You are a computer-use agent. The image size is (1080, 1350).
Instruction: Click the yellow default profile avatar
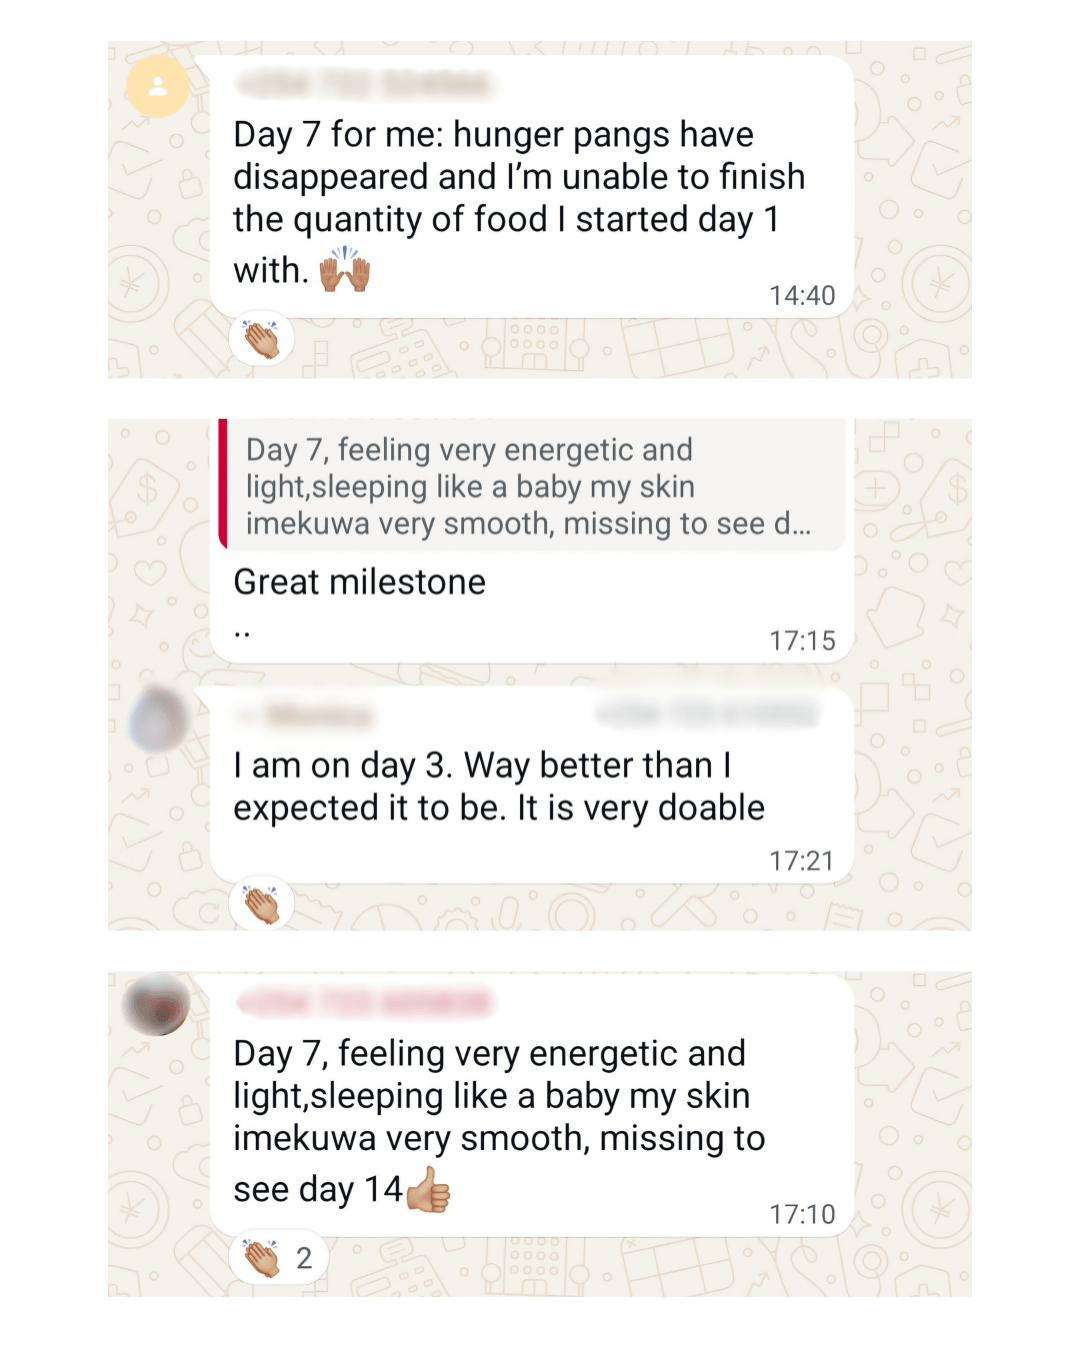click(158, 87)
